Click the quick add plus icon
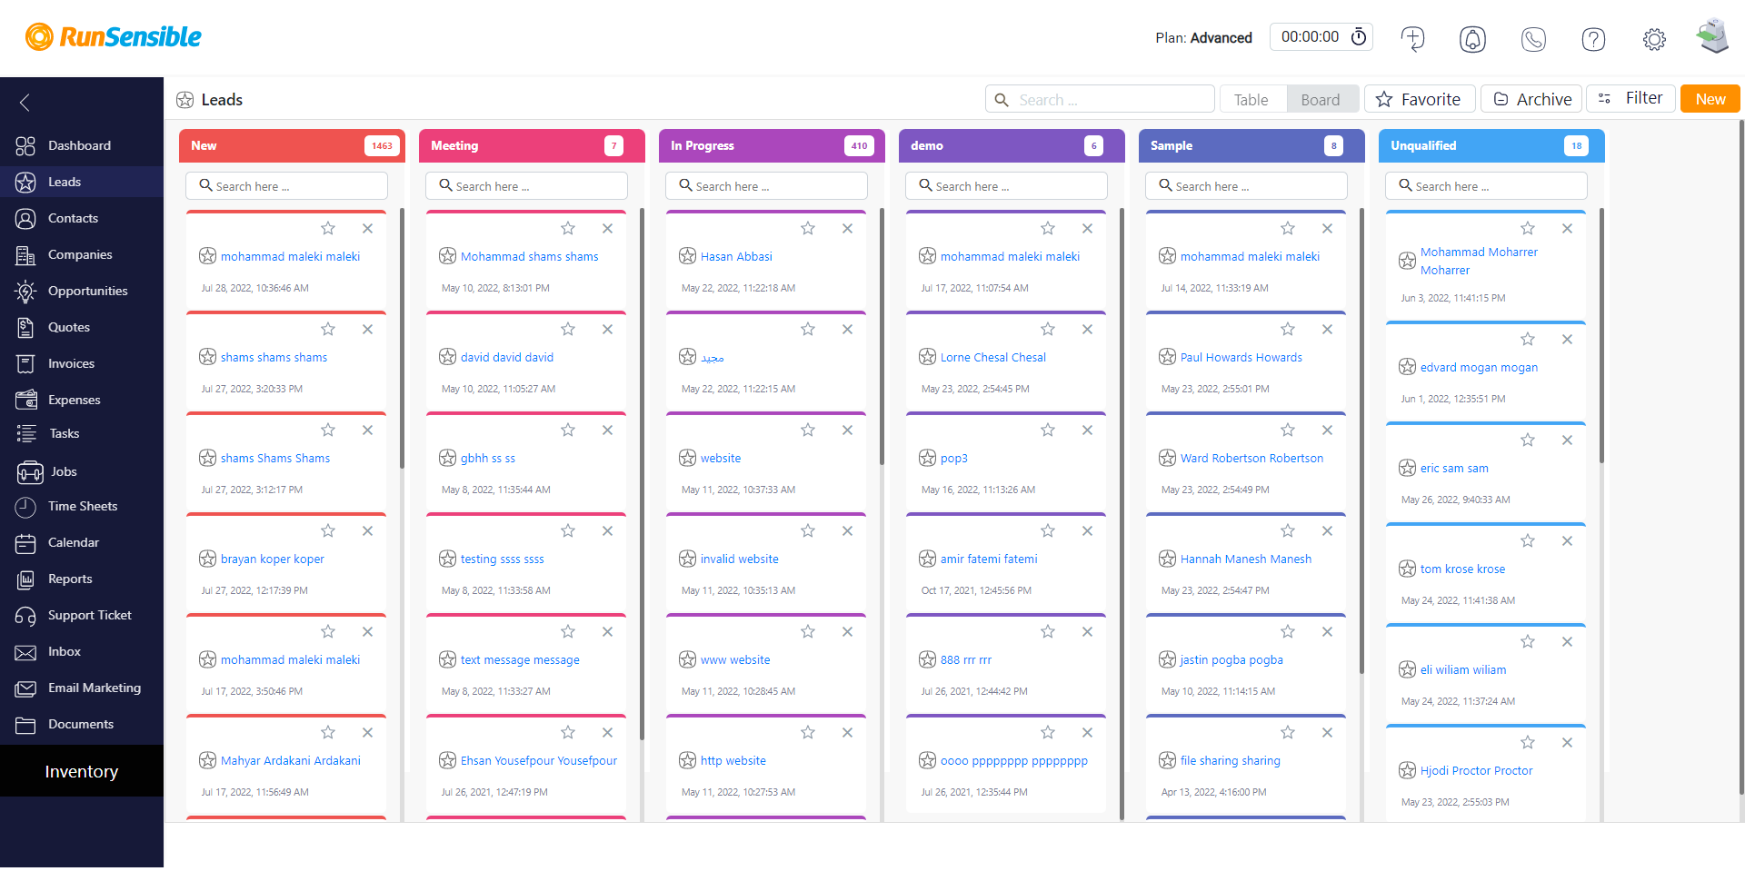The image size is (1745, 881). (1412, 39)
